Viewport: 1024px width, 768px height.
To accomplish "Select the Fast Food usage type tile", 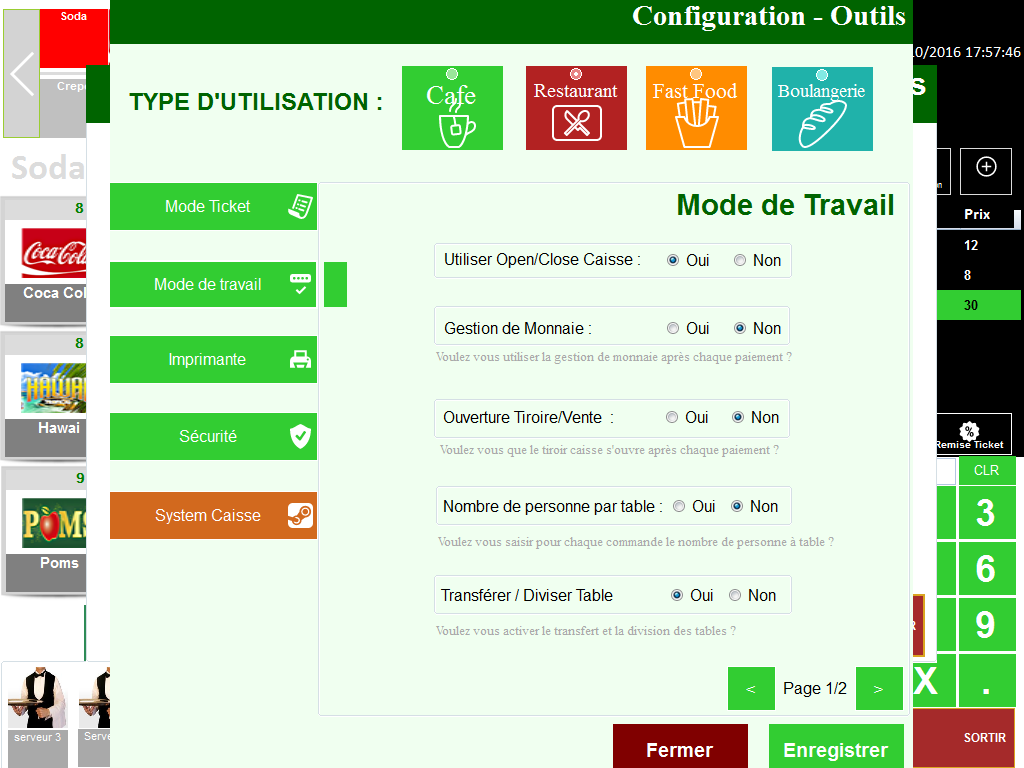I will point(696,108).
